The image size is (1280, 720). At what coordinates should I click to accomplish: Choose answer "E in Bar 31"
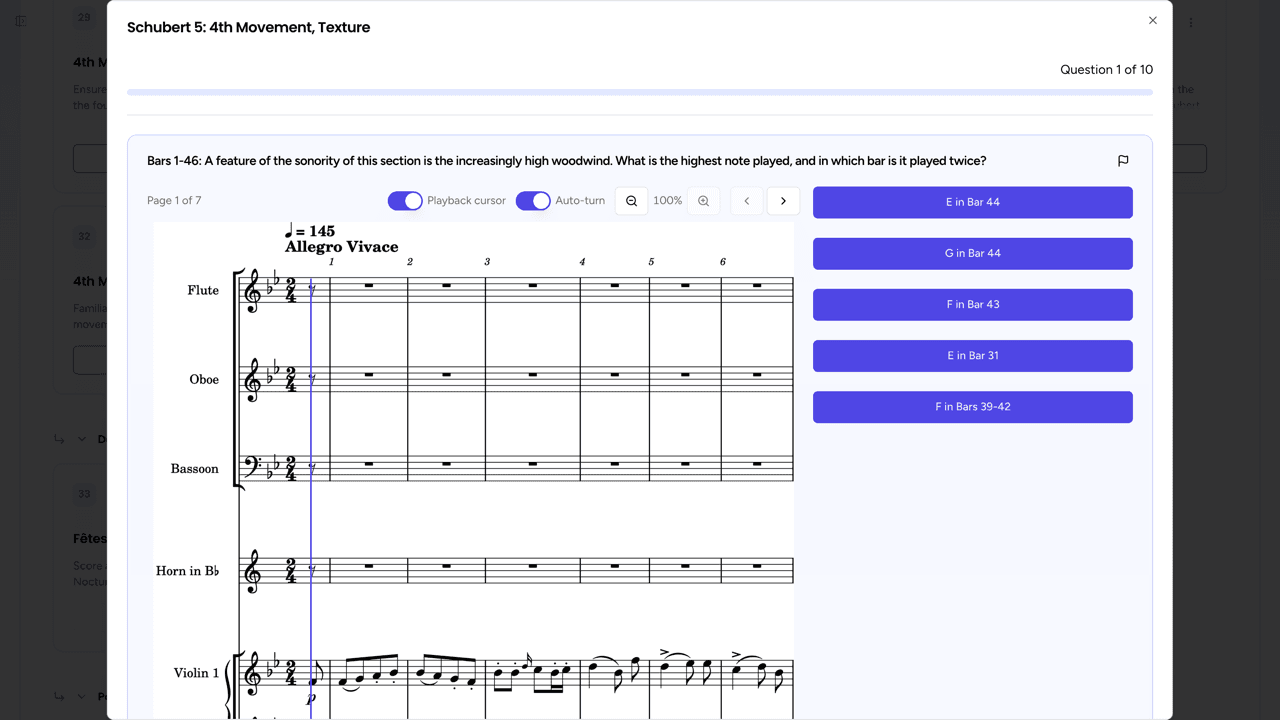click(973, 355)
